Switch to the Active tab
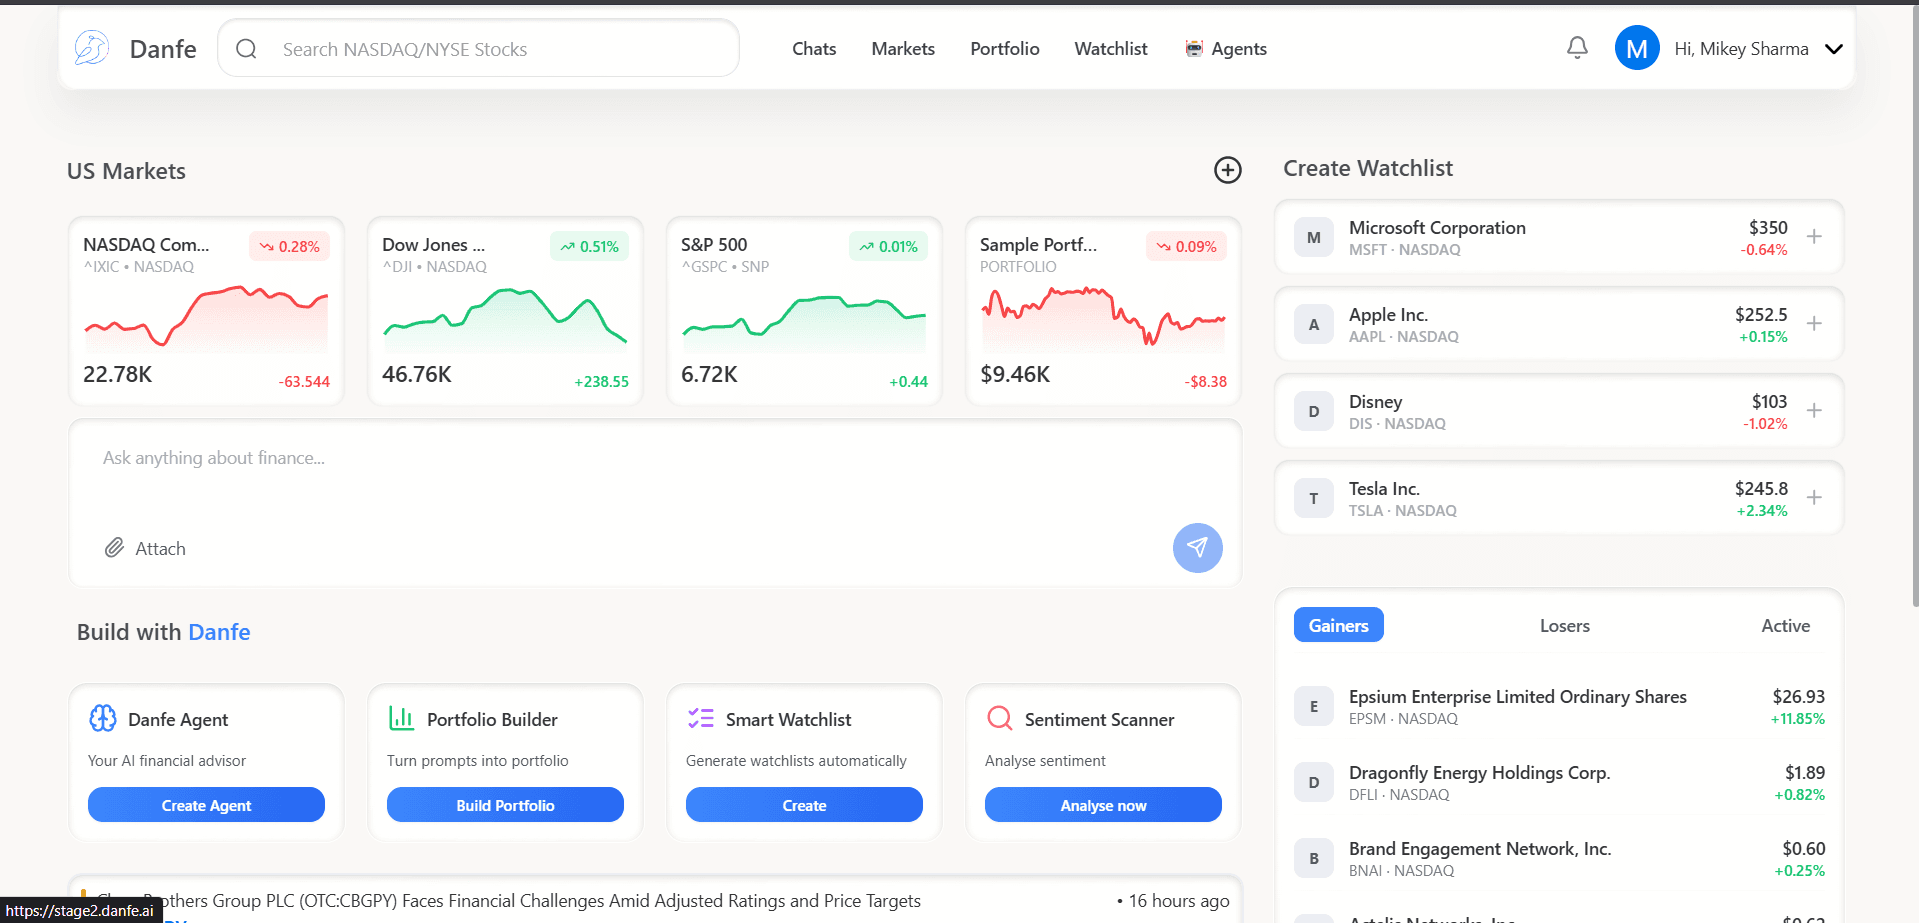 click(1786, 625)
